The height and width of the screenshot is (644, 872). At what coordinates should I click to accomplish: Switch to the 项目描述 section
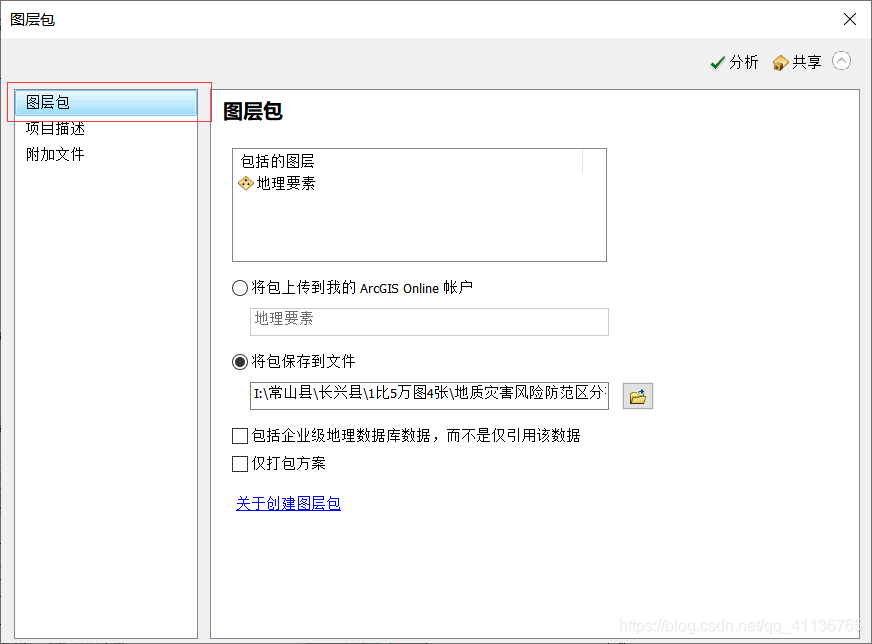55,128
